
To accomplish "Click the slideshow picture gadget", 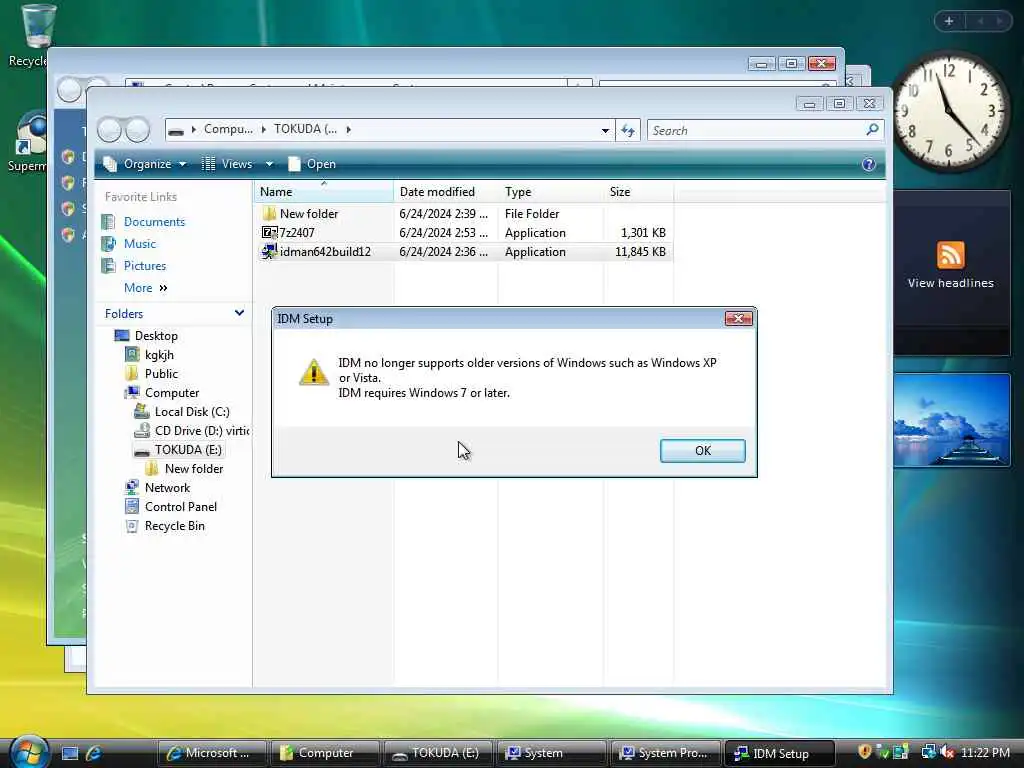I will tap(952, 420).
